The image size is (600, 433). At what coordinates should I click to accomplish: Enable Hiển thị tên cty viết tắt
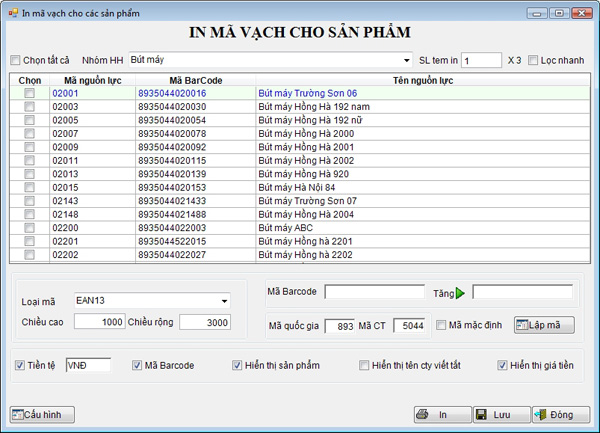point(365,366)
